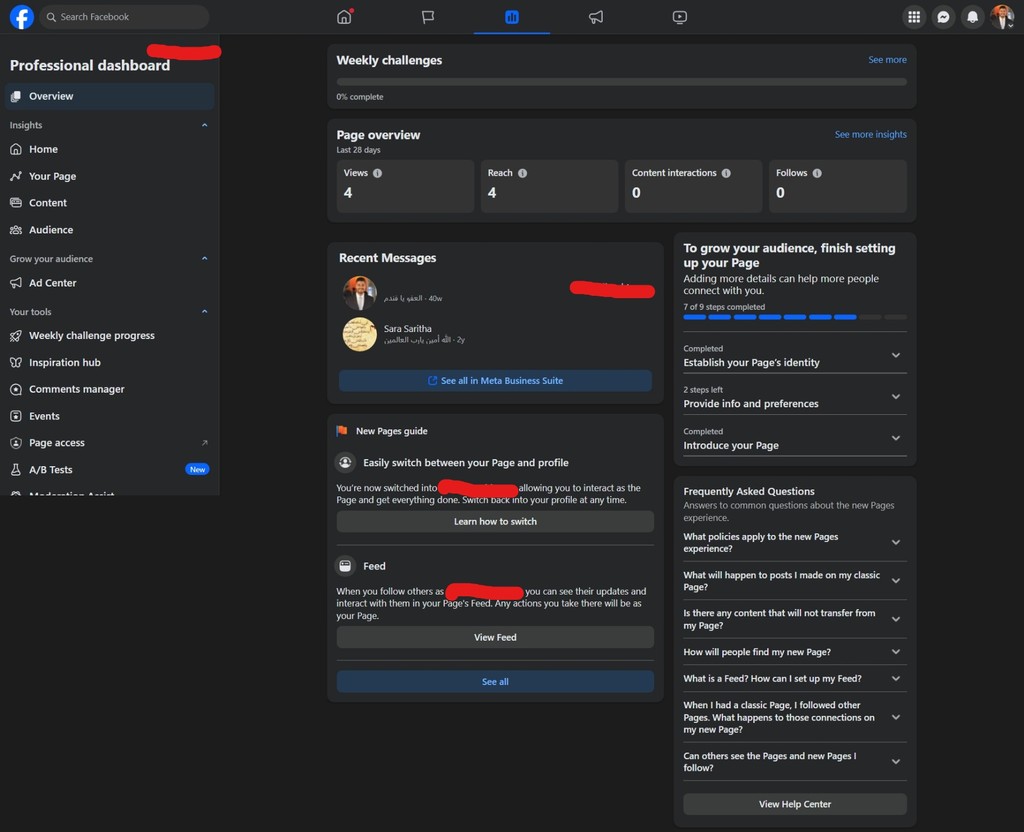Viewport: 1024px width, 832px height.
Task: Click See more insights link
Action: (x=870, y=134)
